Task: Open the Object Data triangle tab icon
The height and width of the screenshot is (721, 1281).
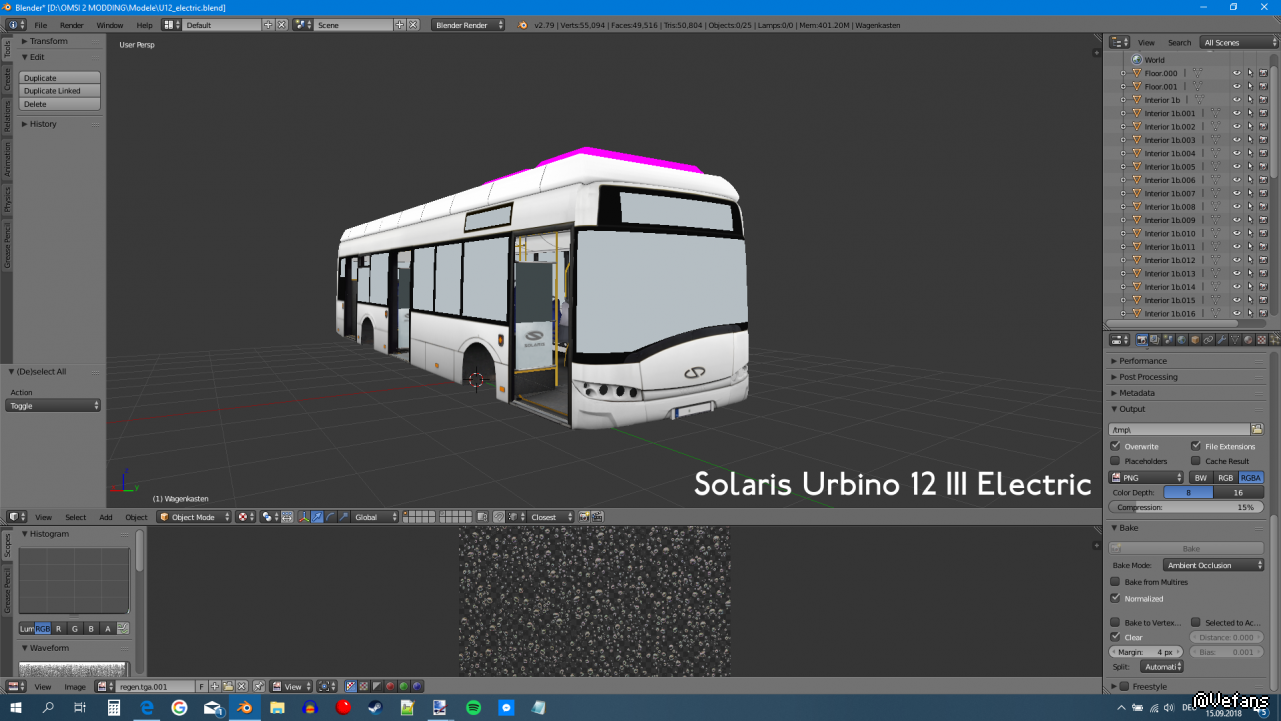Action: (x=1233, y=340)
